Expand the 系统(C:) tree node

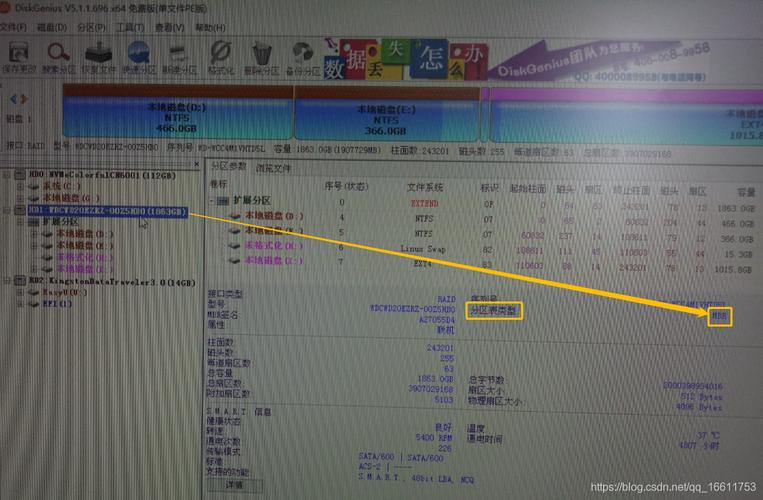coord(20,186)
